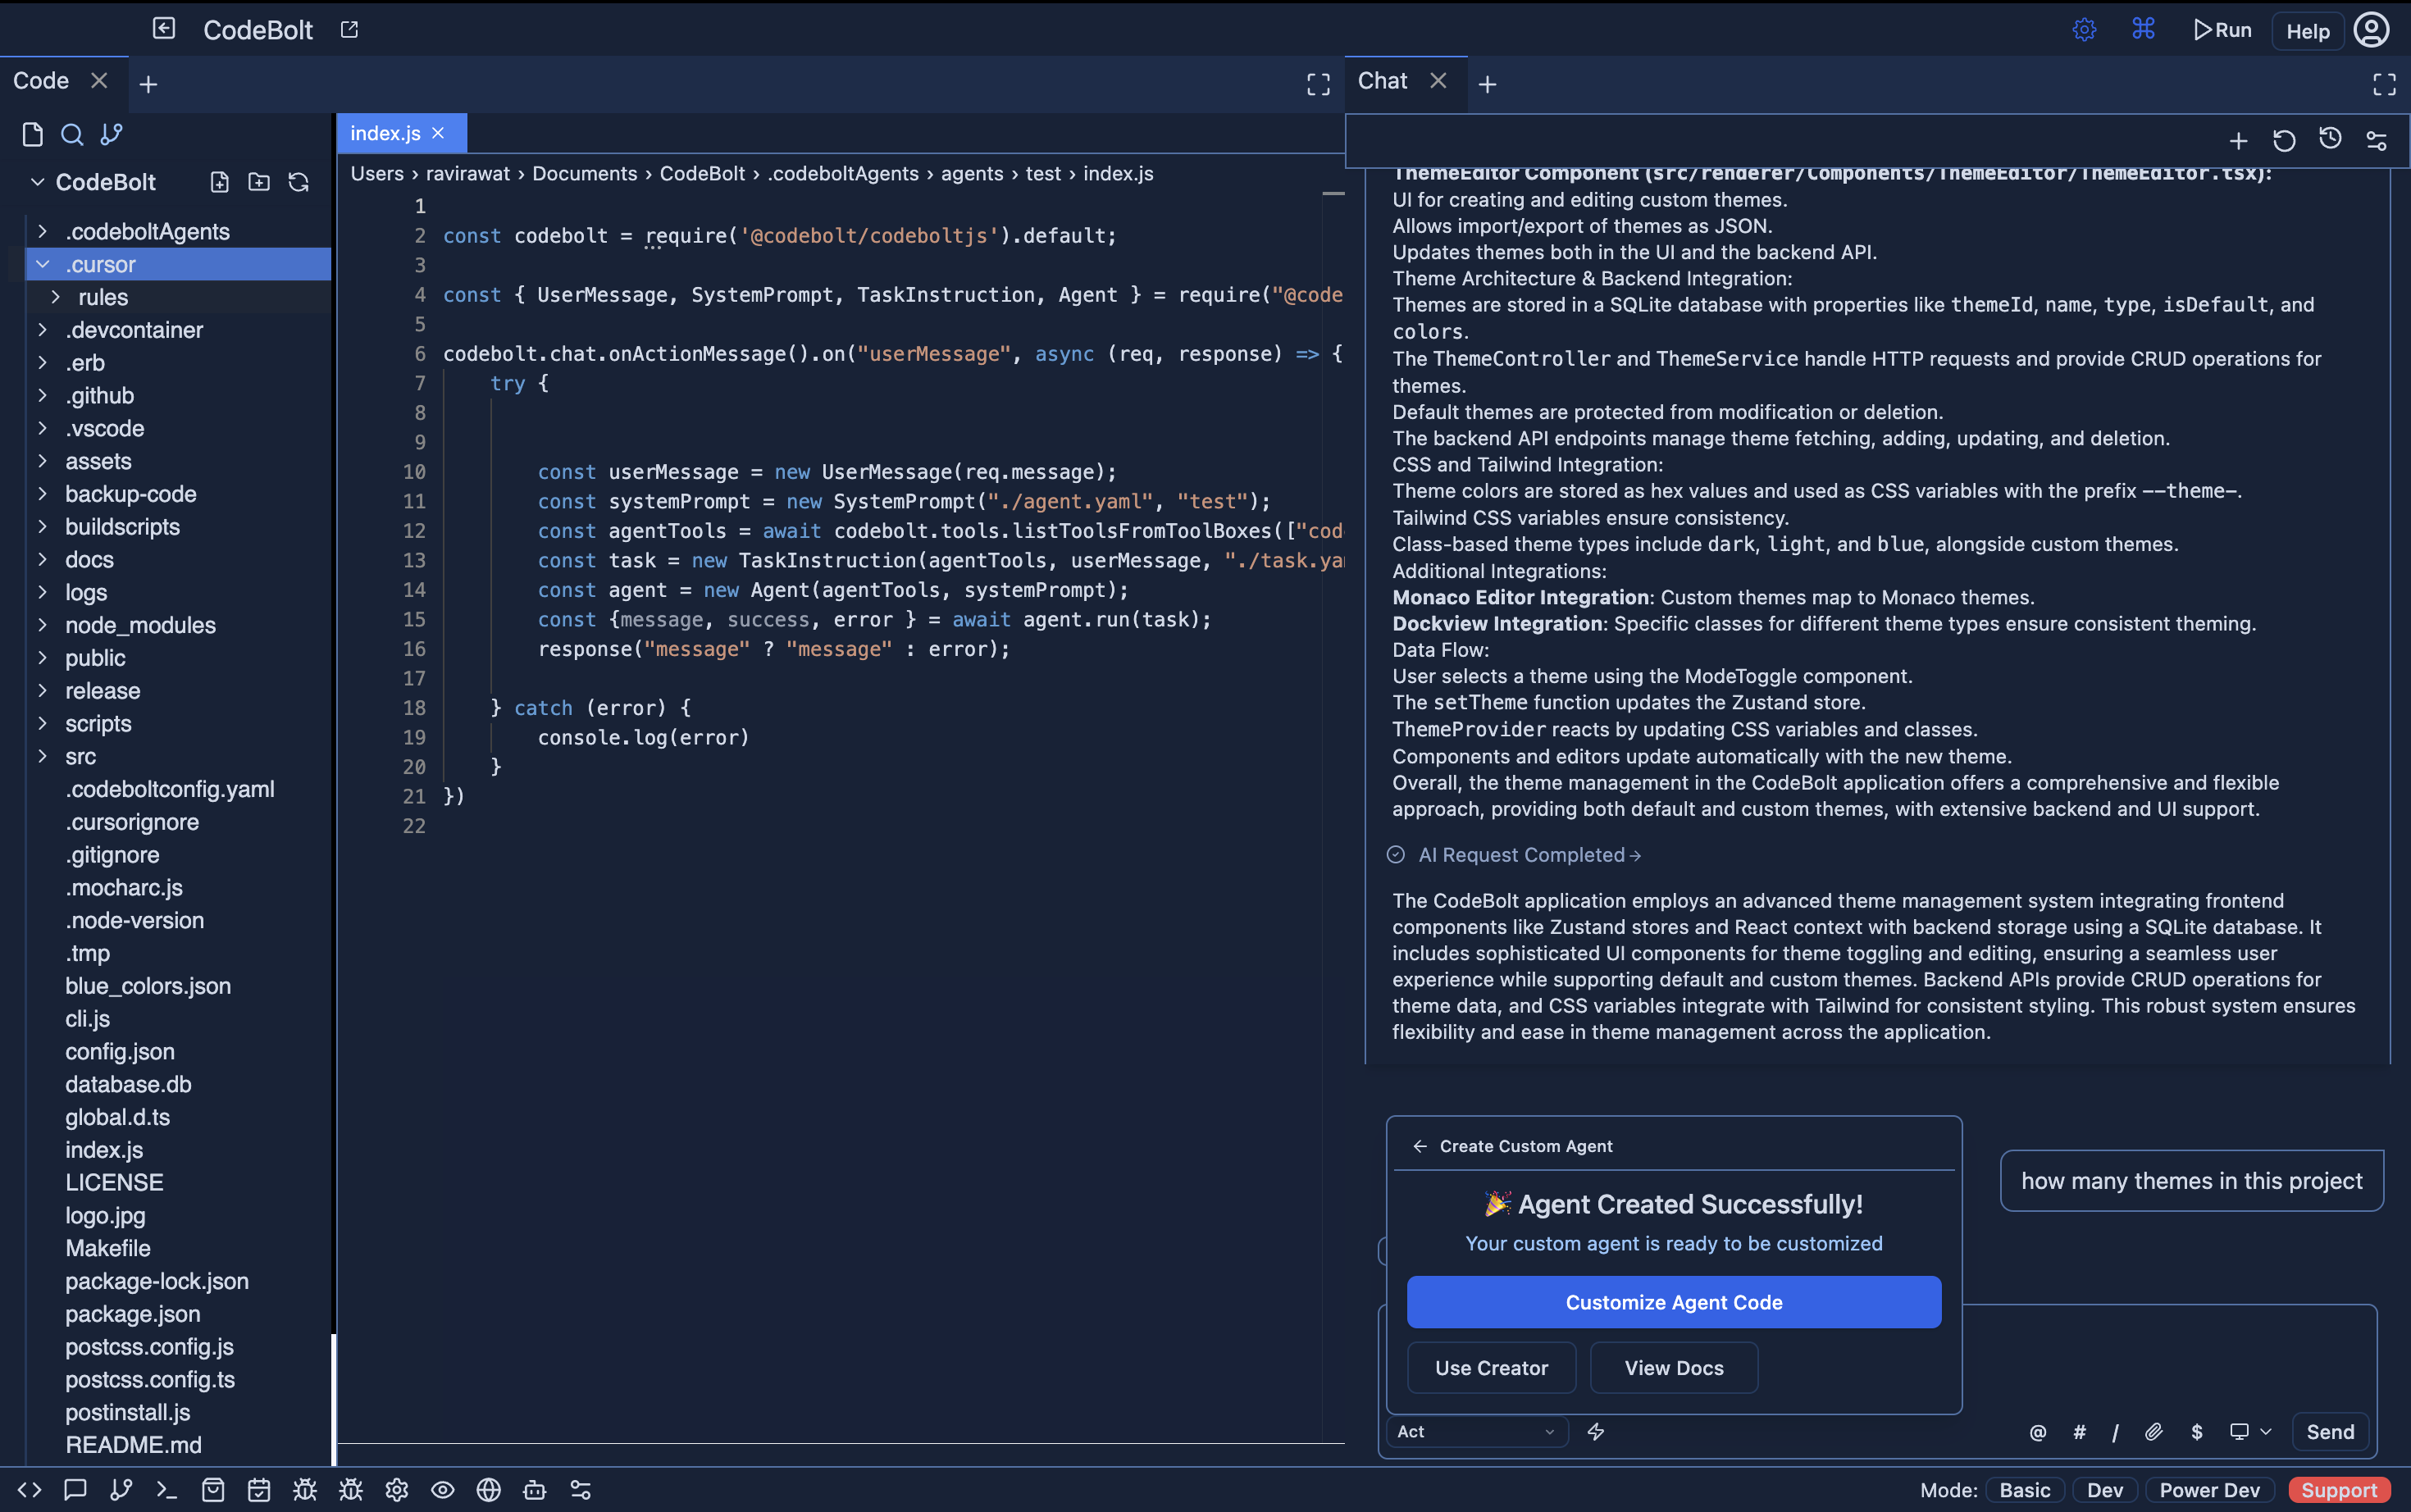Click the Customize Agent Code button
This screenshot has height=1512, width=2411.
(x=1674, y=1302)
